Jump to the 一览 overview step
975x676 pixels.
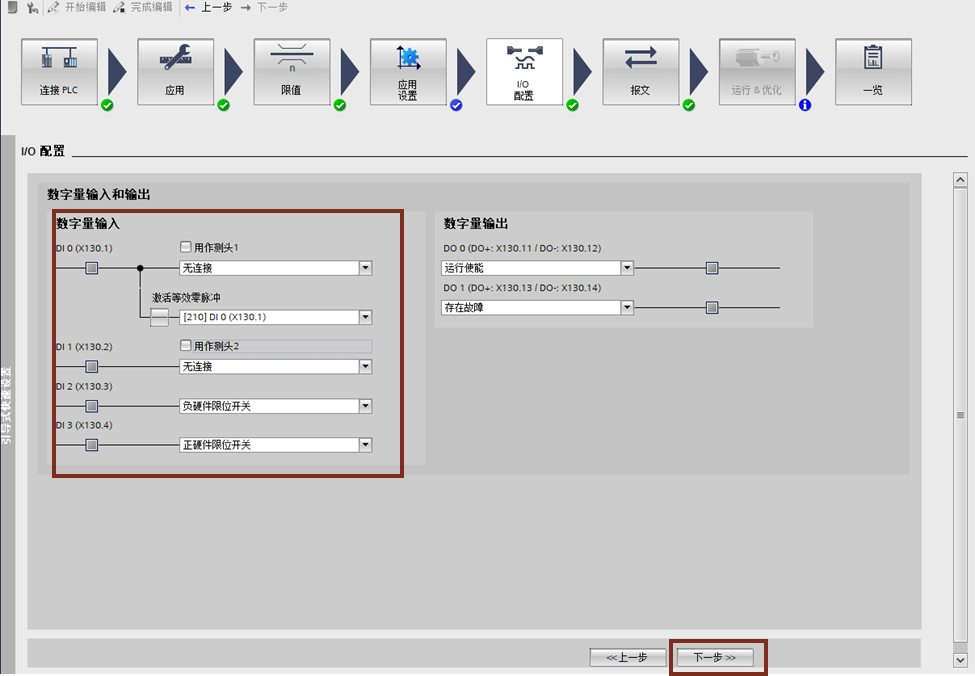(x=873, y=72)
